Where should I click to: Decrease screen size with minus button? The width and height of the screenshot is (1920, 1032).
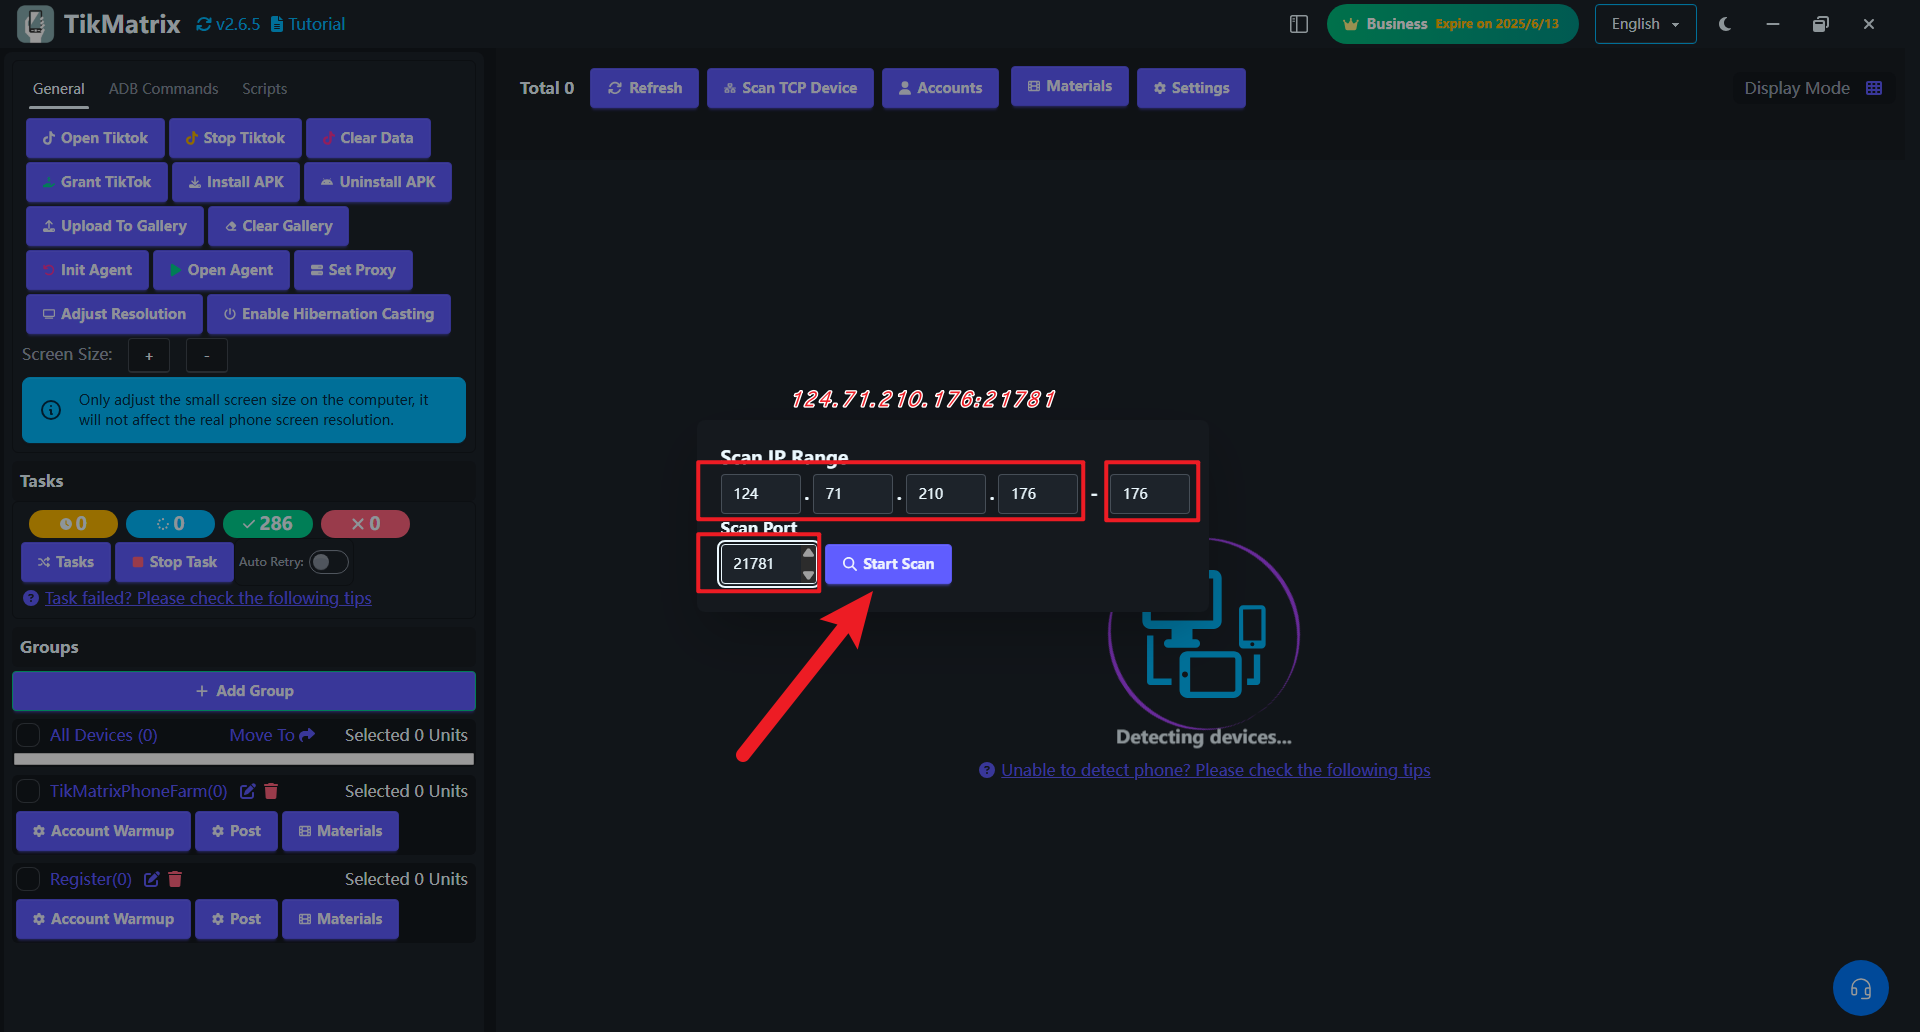207,355
